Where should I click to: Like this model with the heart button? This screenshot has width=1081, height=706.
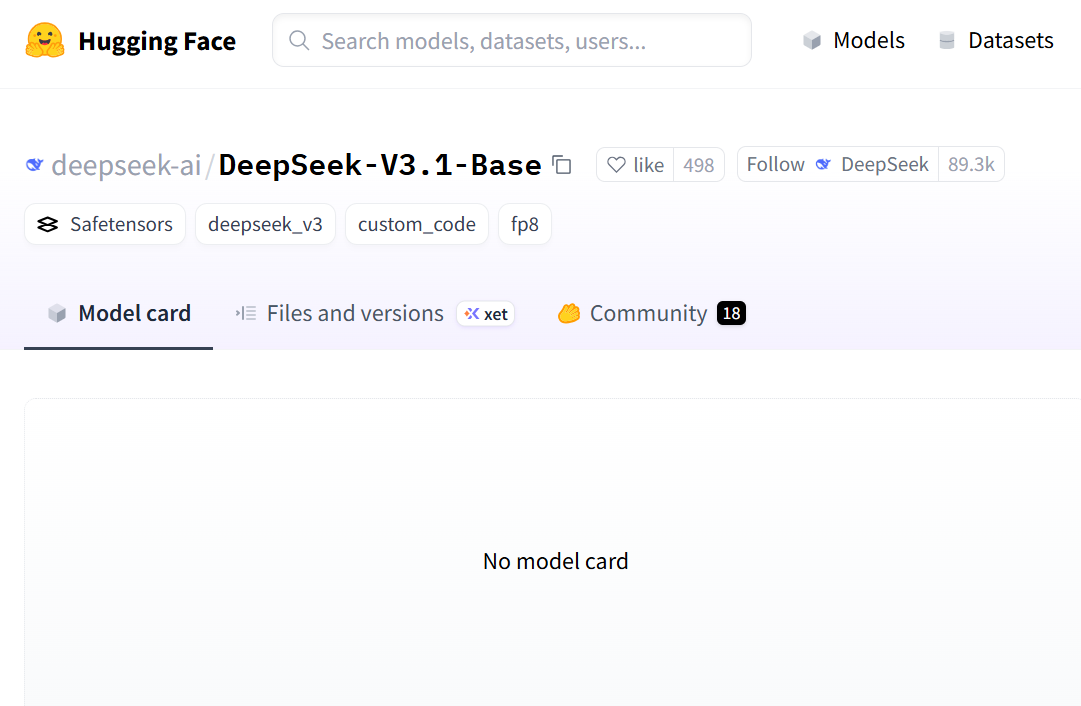click(x=635, y=165)
